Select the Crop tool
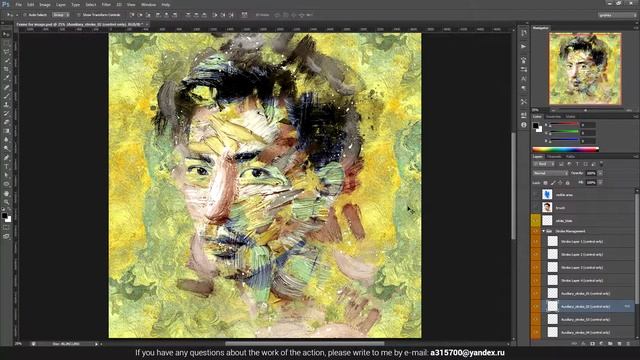Viewport: 640px width, 360px height. (6, 70)
